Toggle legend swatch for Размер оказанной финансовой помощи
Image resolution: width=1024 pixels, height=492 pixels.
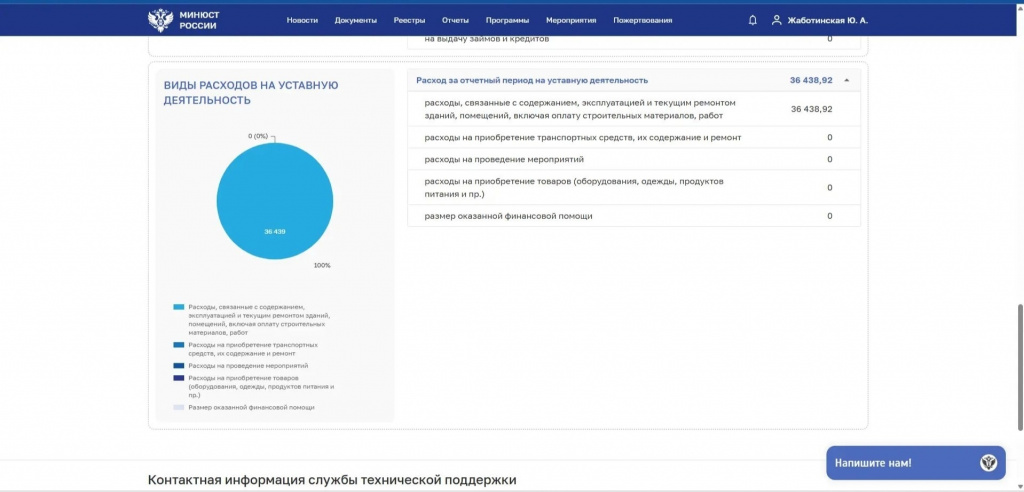tap(178, 407)
